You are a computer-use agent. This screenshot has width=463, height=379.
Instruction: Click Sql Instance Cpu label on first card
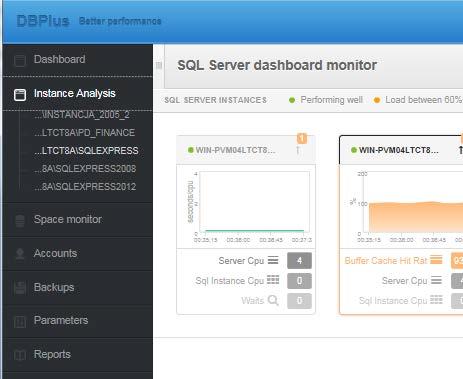(x=230, y=281)
